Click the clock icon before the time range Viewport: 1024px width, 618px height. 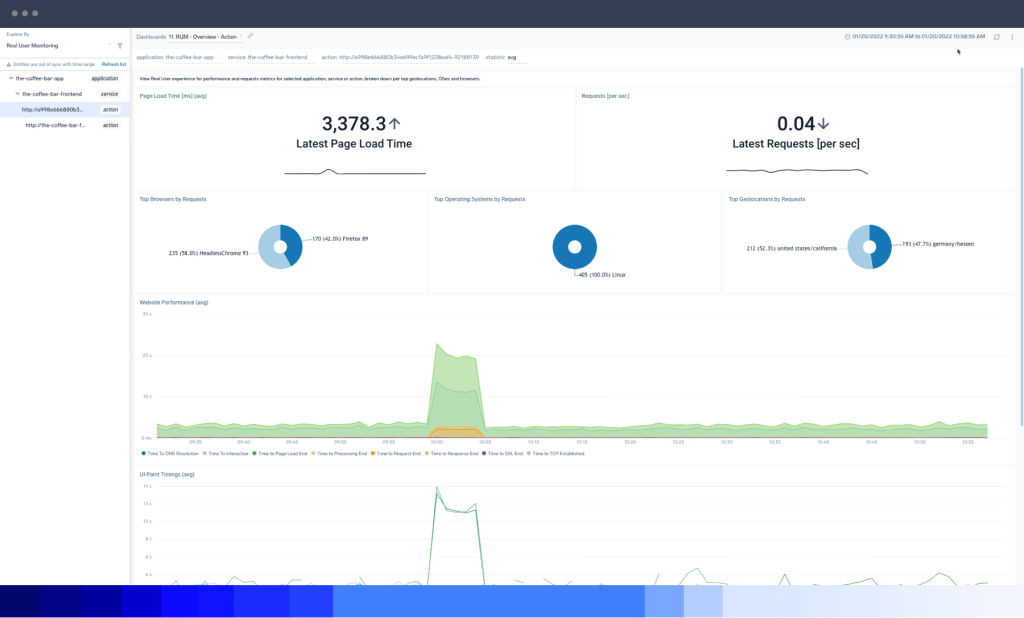click(x=848, y=37)
